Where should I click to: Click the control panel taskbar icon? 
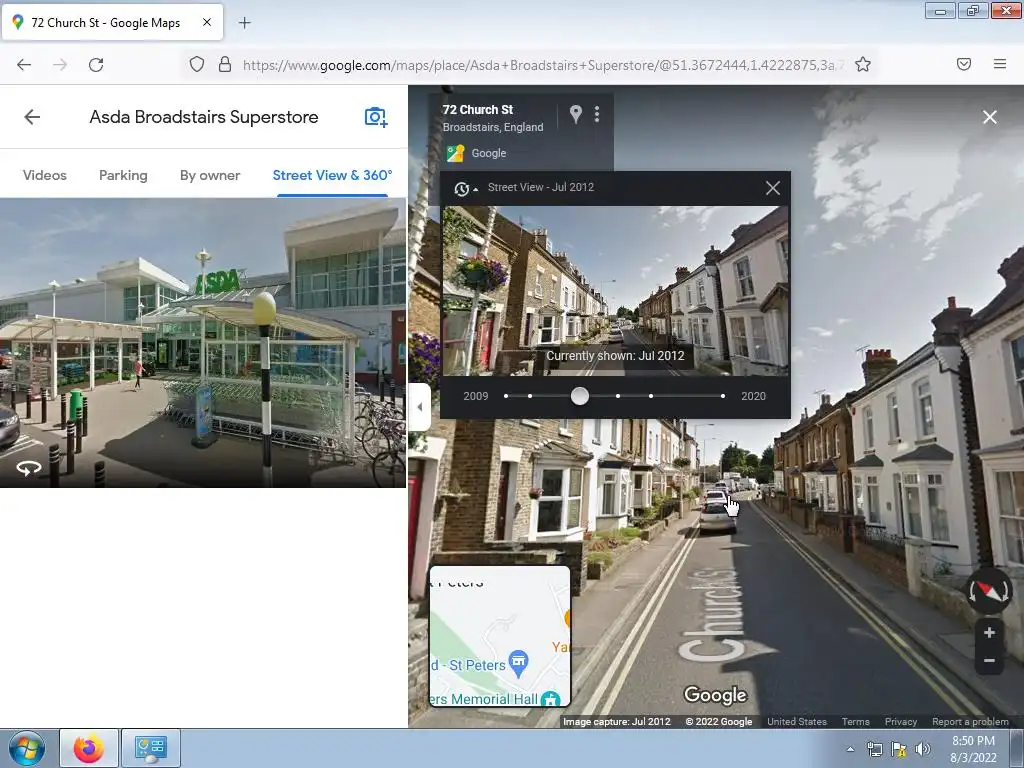pyautogui.click(x=151, y=748)
